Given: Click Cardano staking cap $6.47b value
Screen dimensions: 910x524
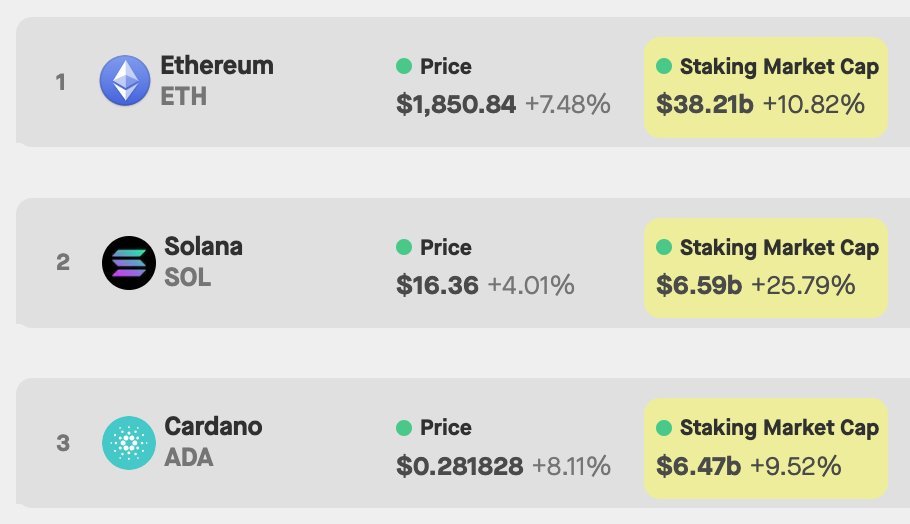Looking at the screenshot, I should coord(698,466).
